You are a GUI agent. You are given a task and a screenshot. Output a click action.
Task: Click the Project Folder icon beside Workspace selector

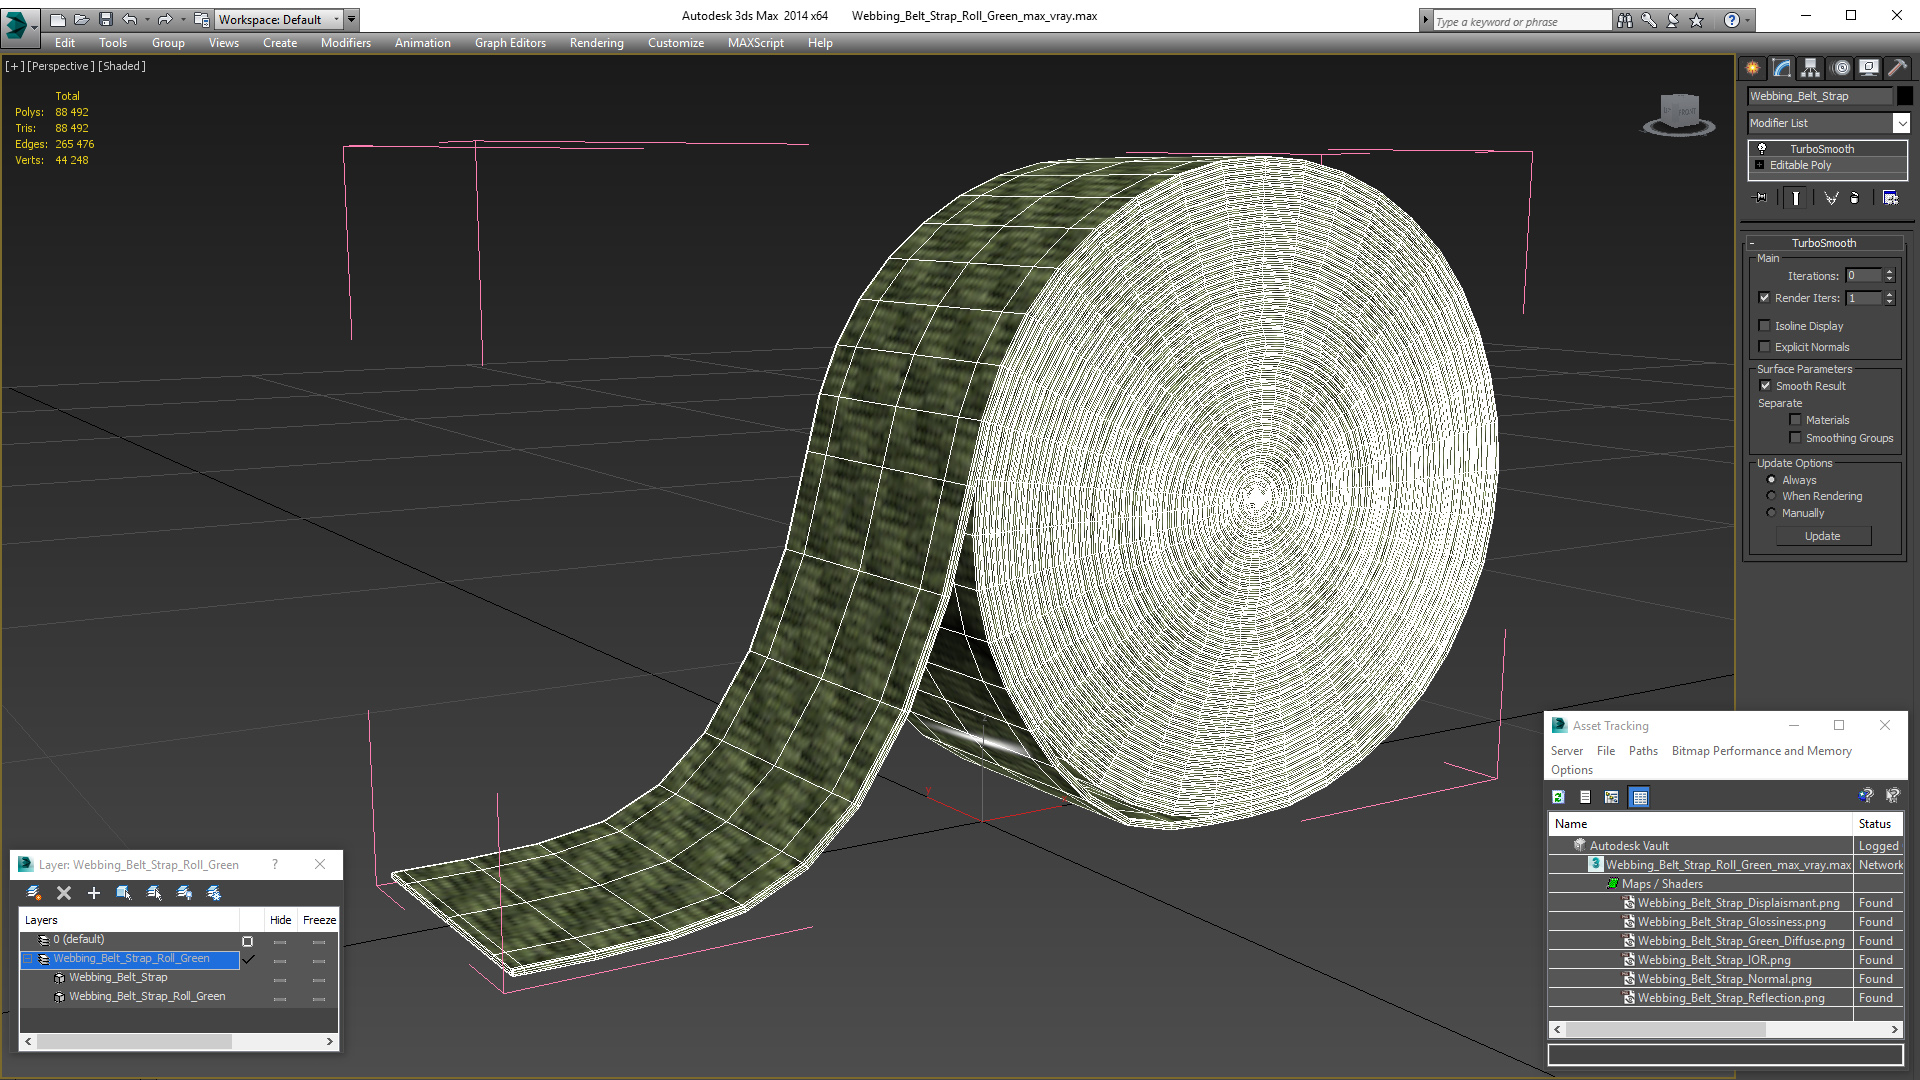point(201,19)
